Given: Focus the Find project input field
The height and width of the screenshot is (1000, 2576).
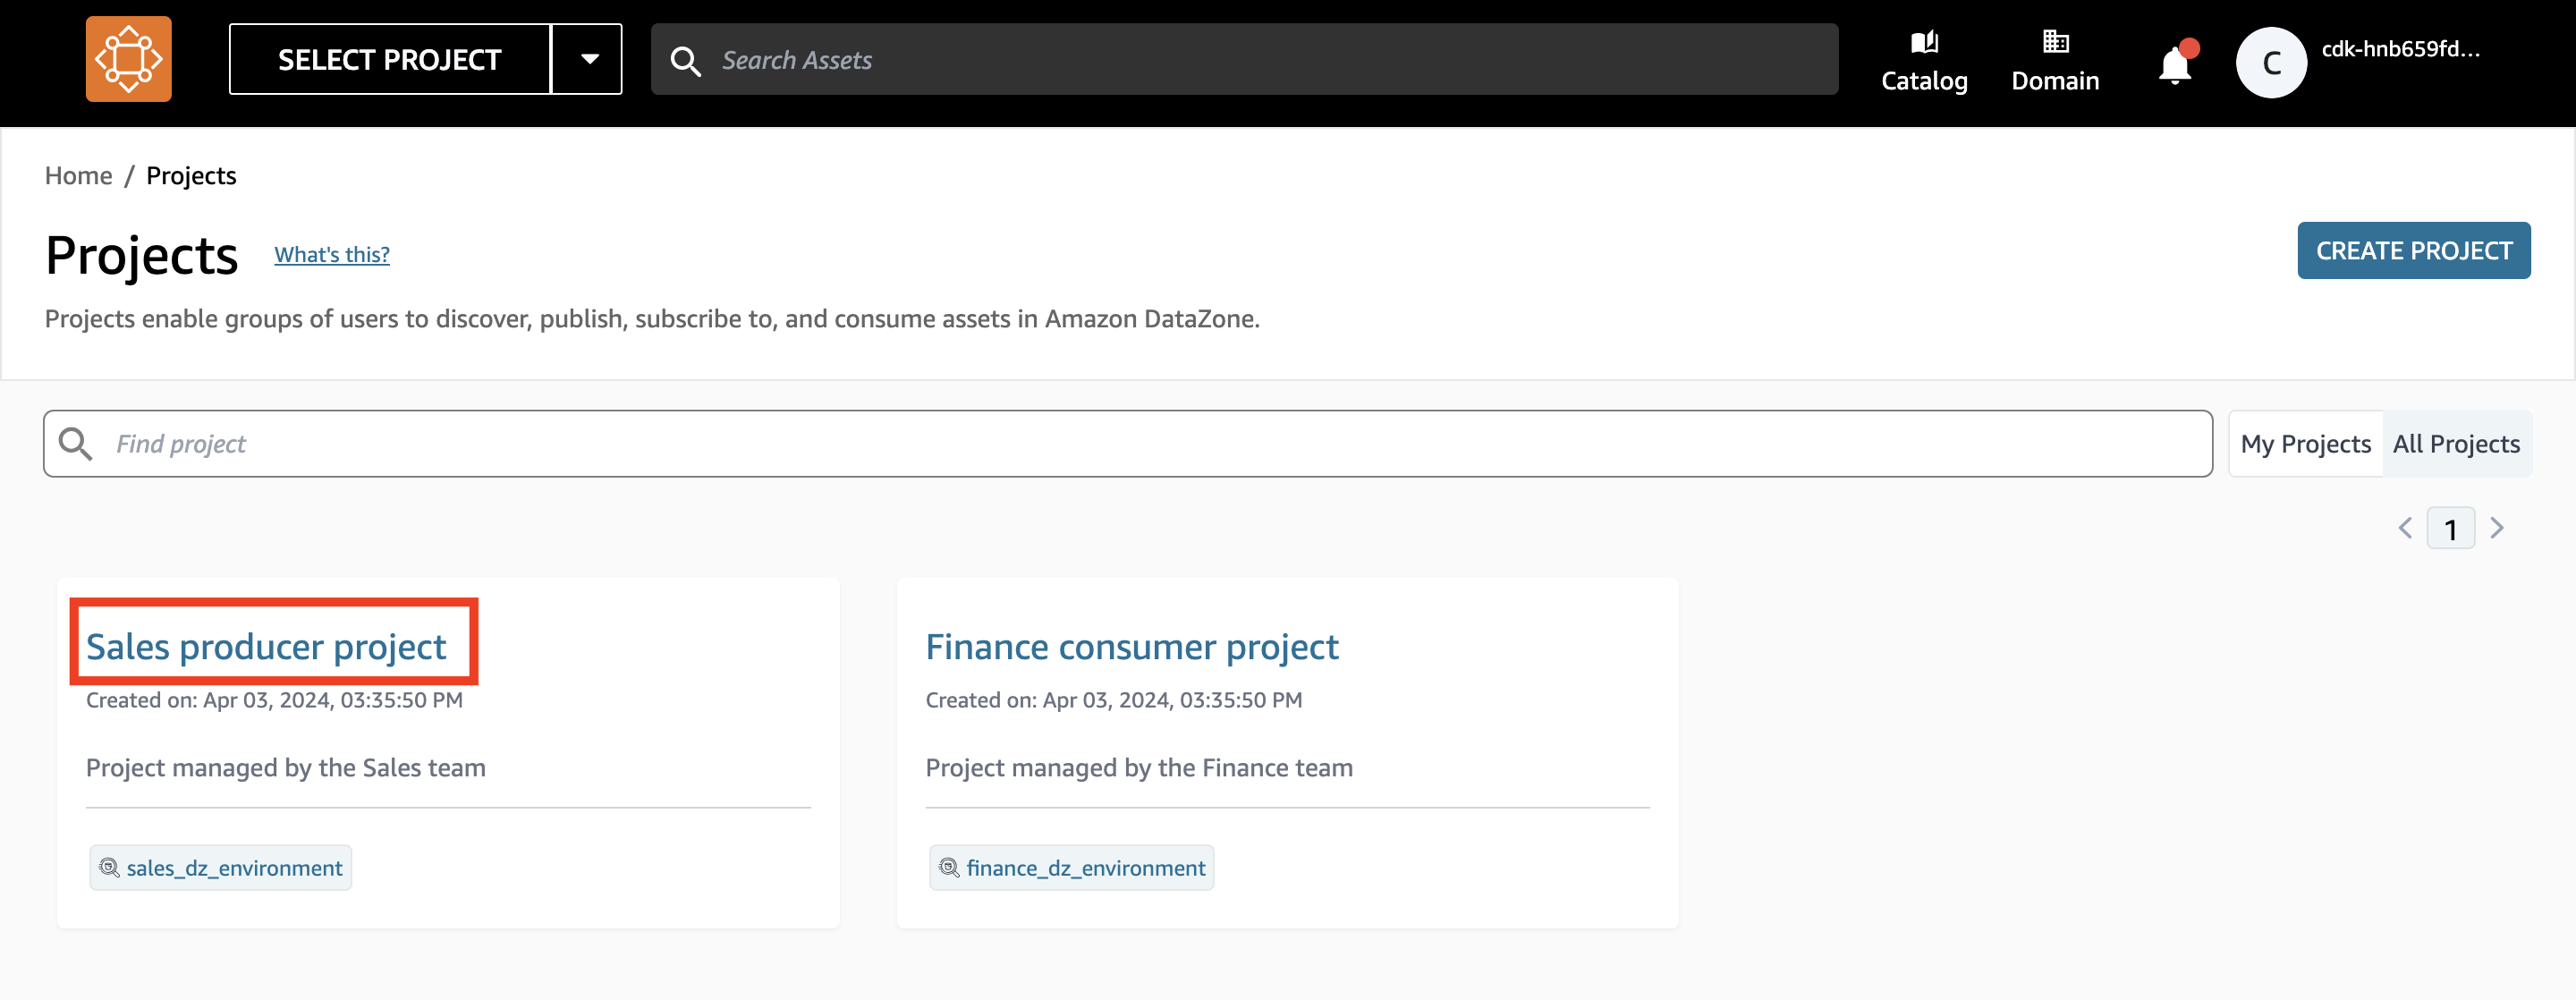Looking at the screenshot, I should [x=1150, y=444].
